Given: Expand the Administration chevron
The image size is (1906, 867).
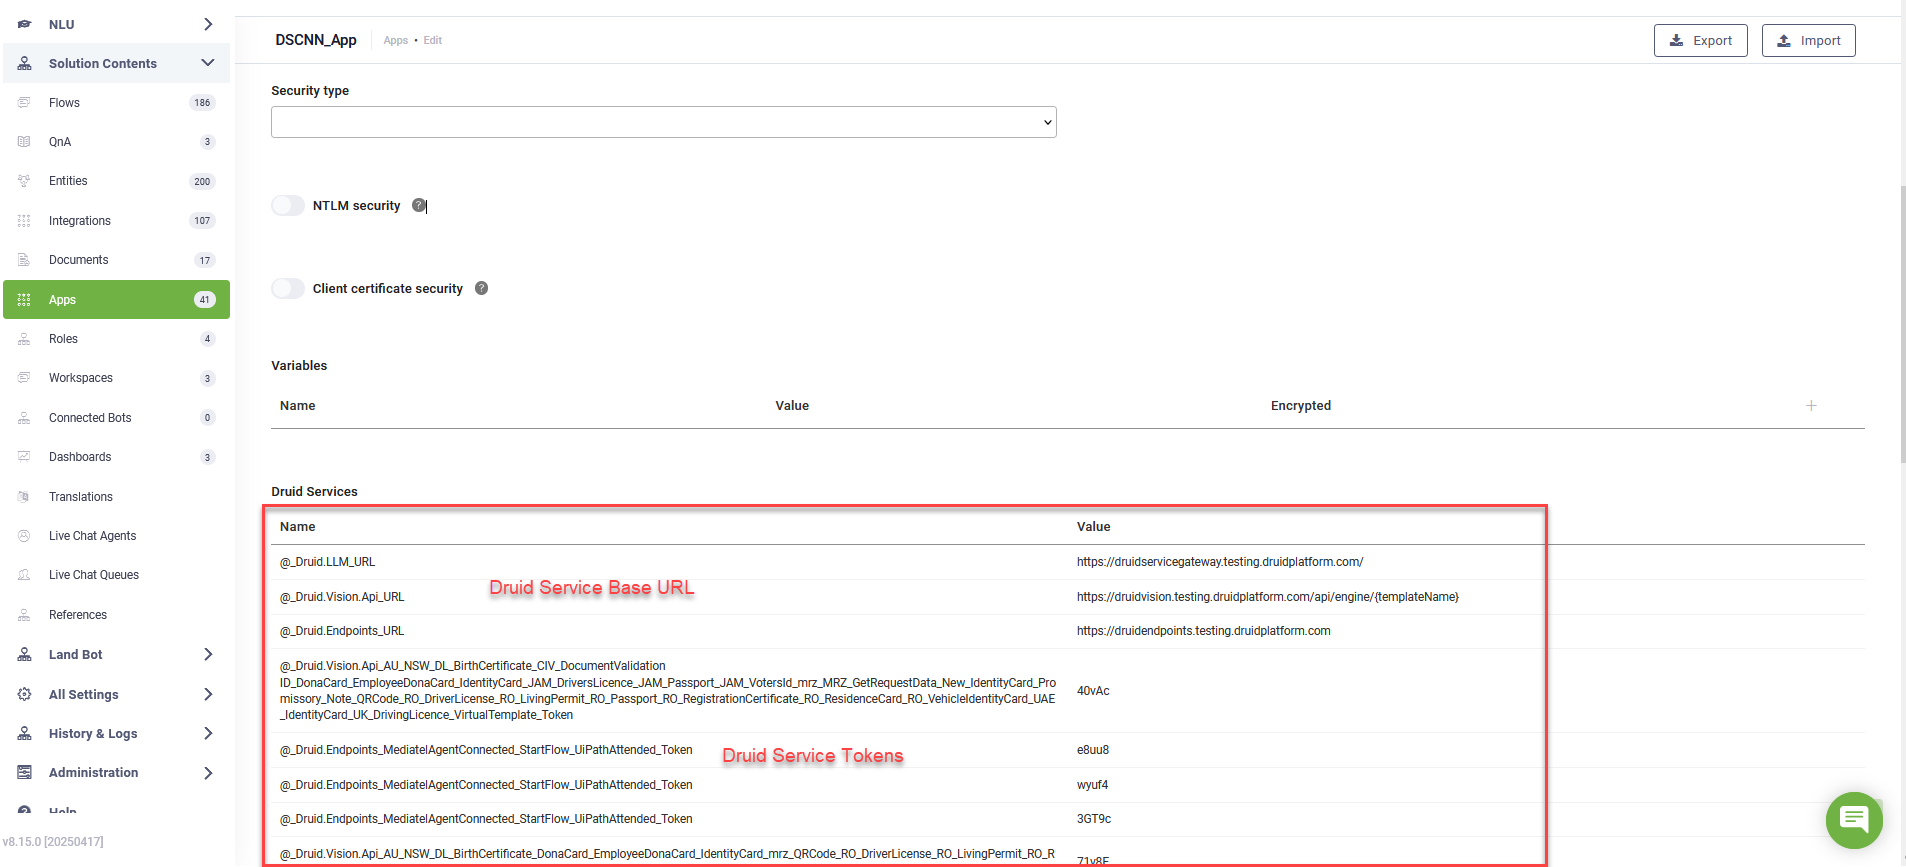Looking at the screenshot, I should click(x=208, y=772).
